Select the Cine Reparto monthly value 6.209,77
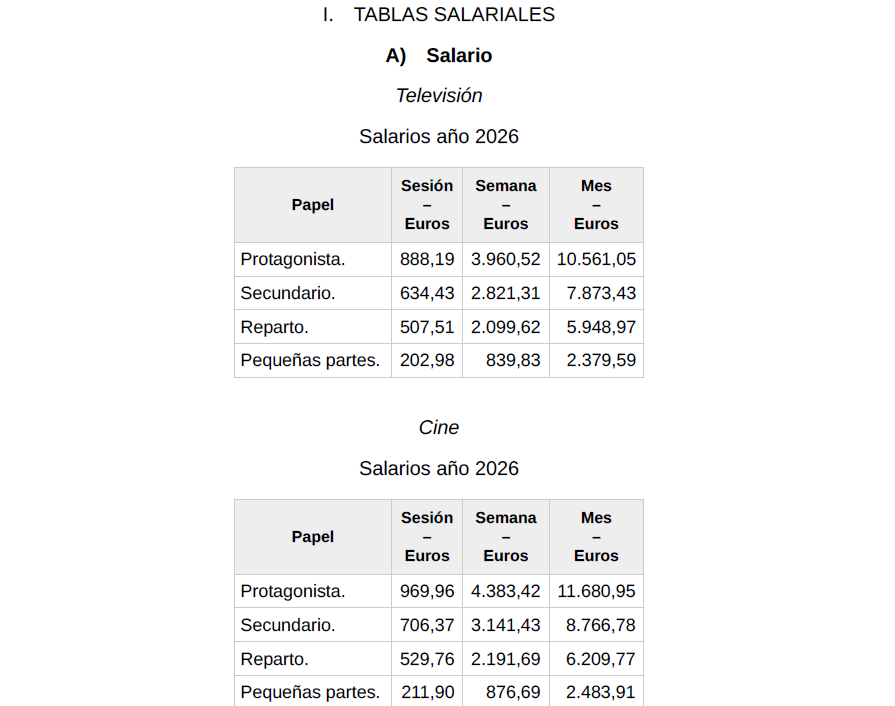 tap(601, 660)
